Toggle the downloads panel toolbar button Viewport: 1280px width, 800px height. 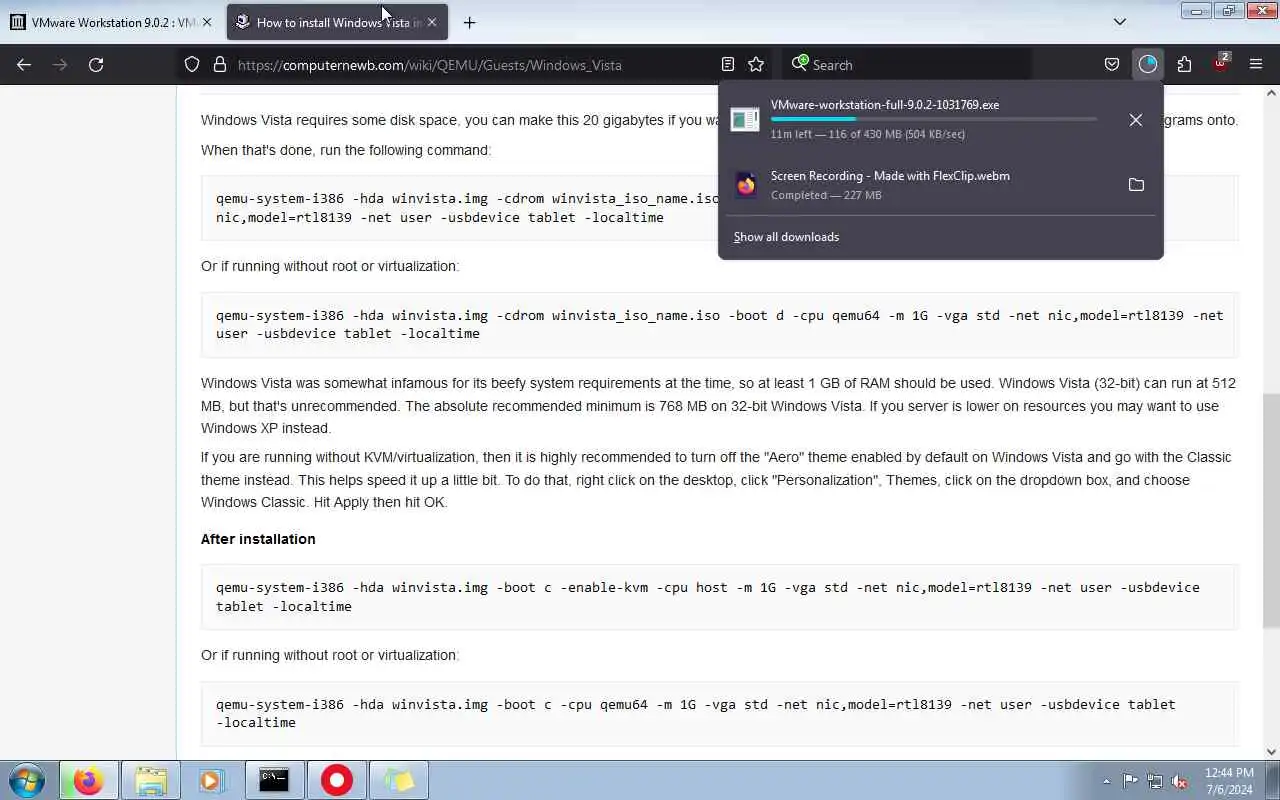(1147, 64)
